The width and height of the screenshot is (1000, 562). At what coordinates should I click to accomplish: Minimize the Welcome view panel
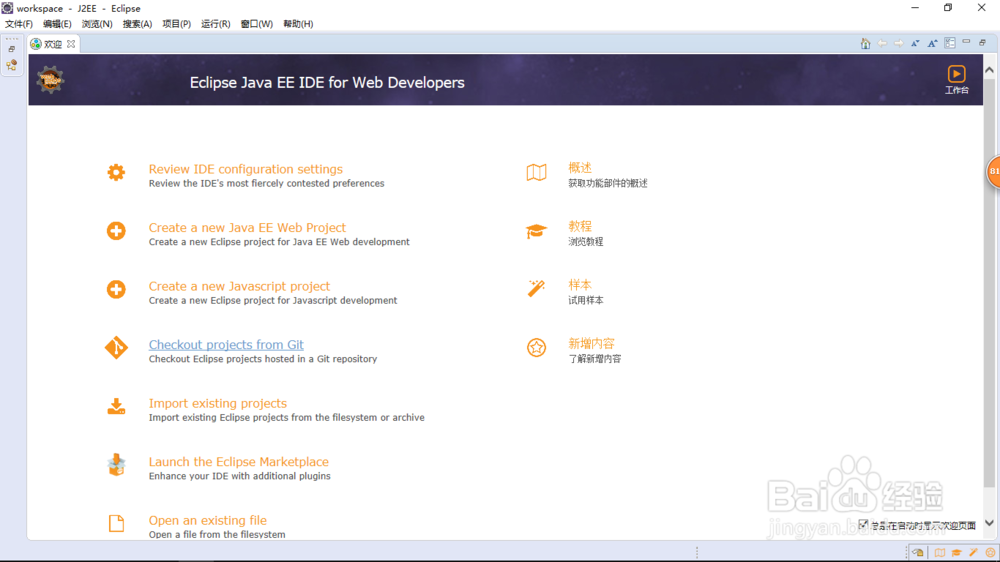[966, 42]
